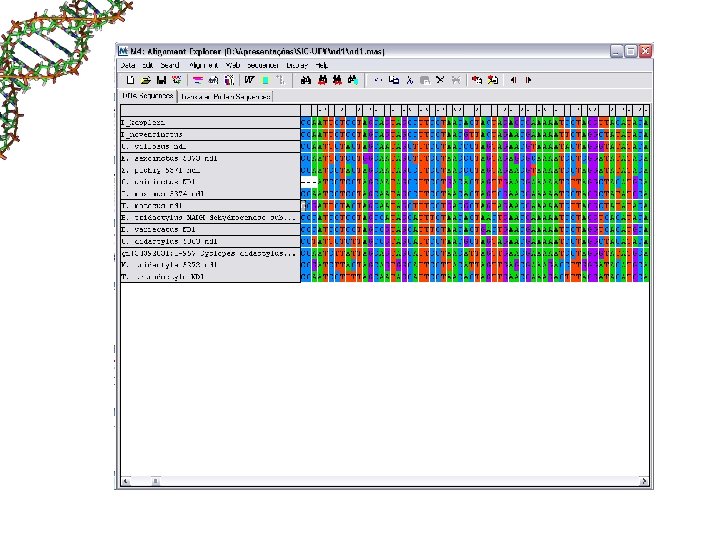Click the move-right arrow toolbar icon
The image size is (720, 540).
(x=529, y=80)
